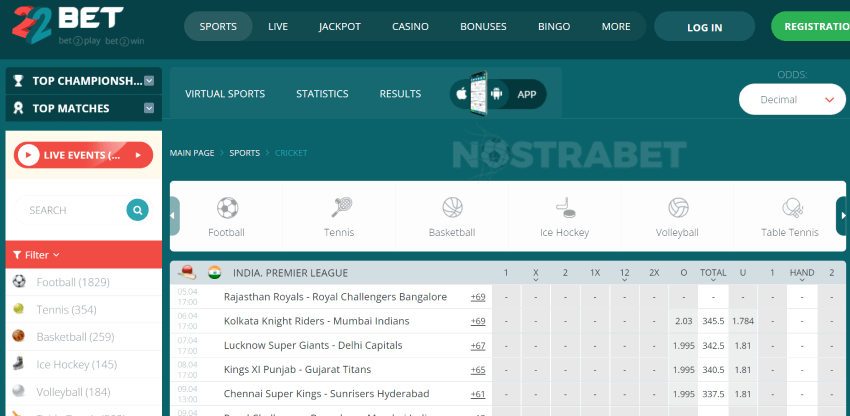Screen dimensions: 850x416
Task: Click the medal icon beside Top Matches
Action: (18, 108)
